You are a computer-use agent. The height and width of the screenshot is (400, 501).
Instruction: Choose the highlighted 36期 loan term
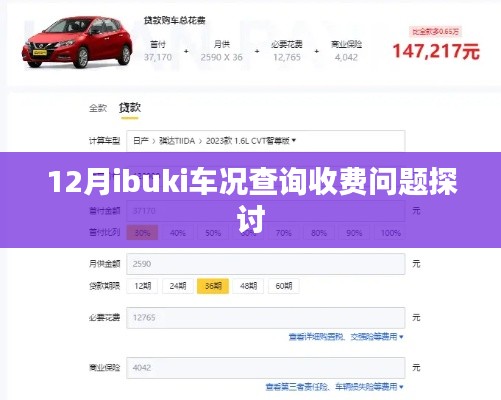point(213,286)
